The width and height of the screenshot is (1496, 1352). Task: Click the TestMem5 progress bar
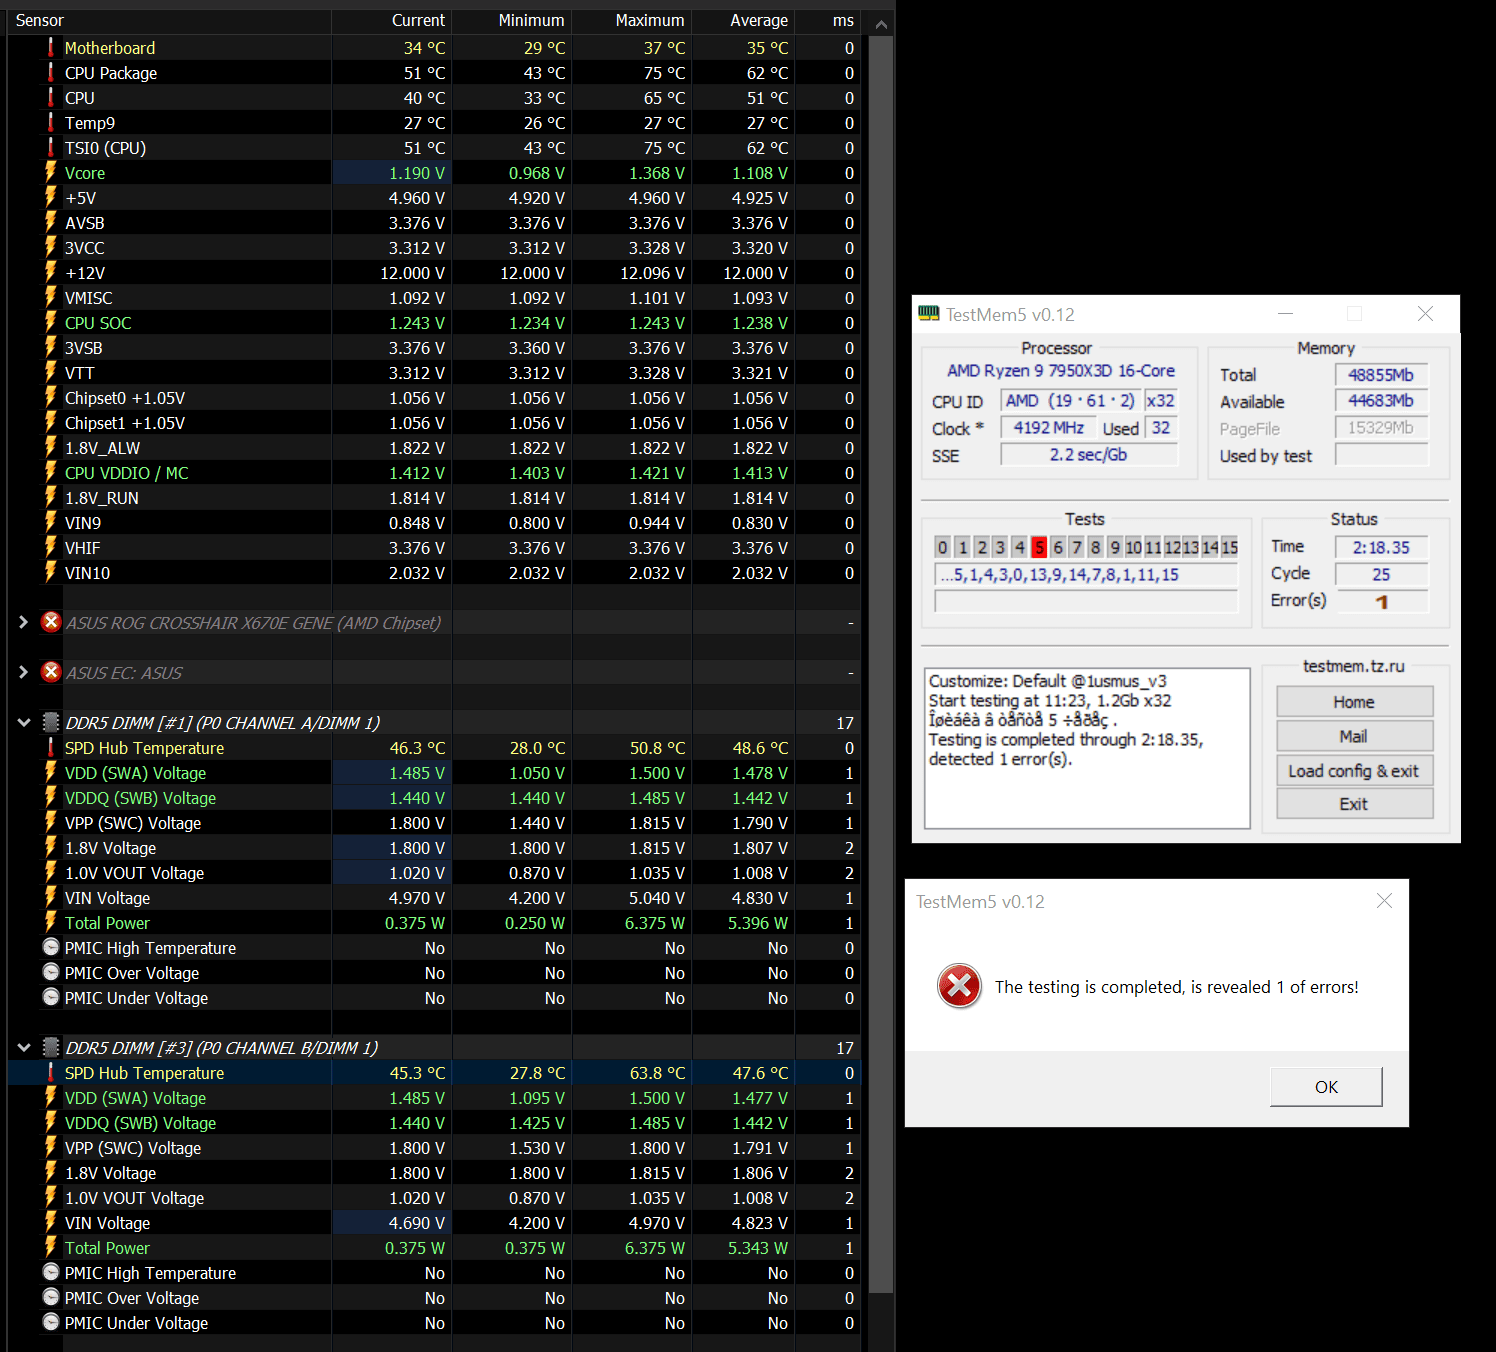pyautogui.click(x=1086, y=601)
